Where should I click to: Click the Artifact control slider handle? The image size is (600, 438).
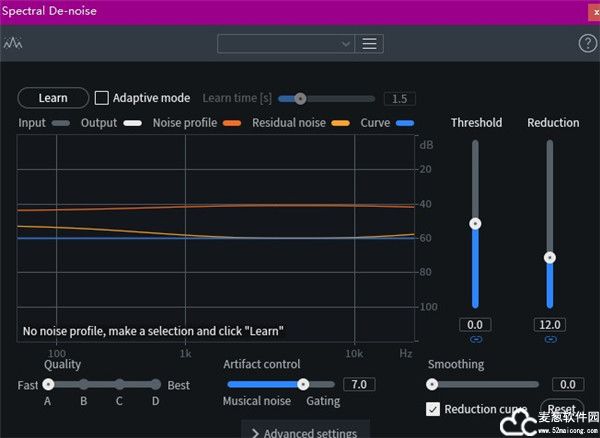tap(303, 384)
